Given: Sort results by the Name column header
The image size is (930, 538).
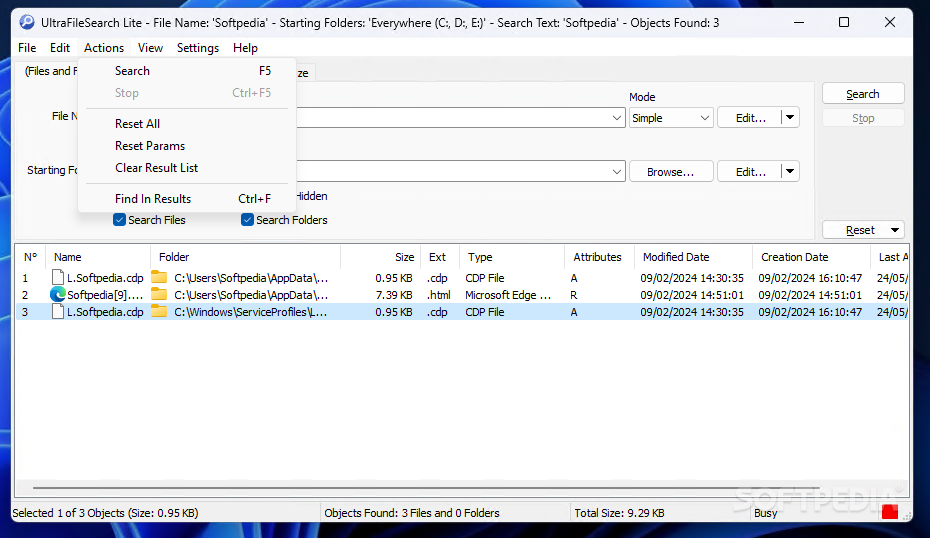Looking at the screenshot, I should click(98, 257).
